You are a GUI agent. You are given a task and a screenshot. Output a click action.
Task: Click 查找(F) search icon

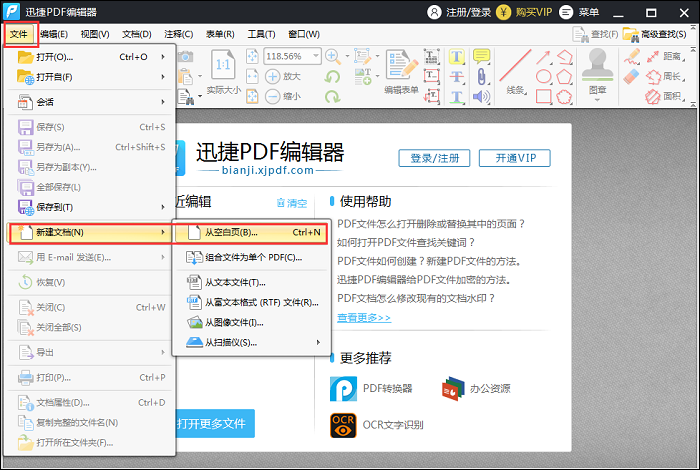580,34
